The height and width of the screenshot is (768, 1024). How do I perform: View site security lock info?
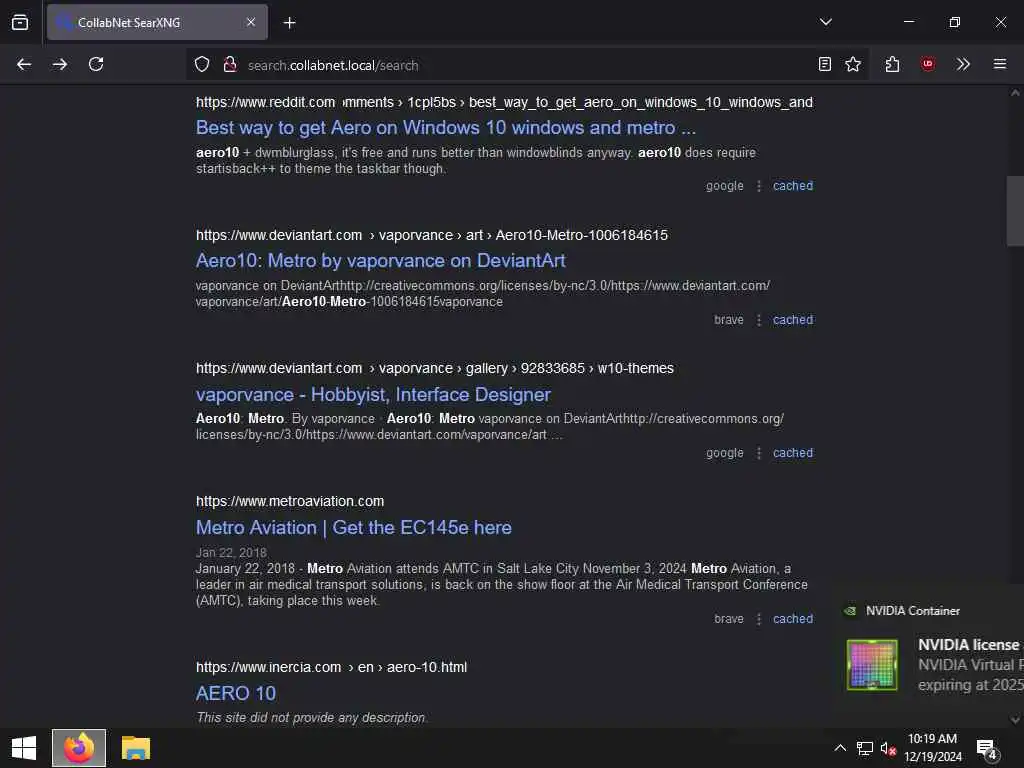pyautogui.click(x=230, y=65)
